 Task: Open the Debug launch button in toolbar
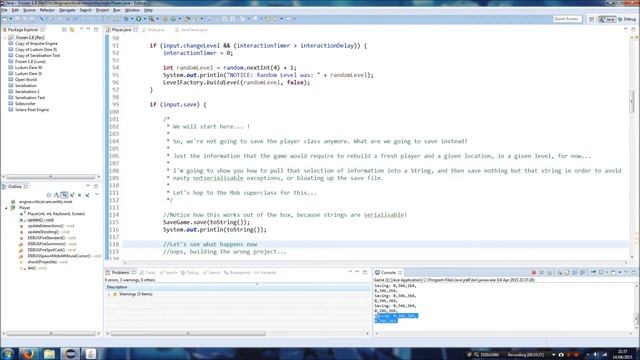coord(126,19)
